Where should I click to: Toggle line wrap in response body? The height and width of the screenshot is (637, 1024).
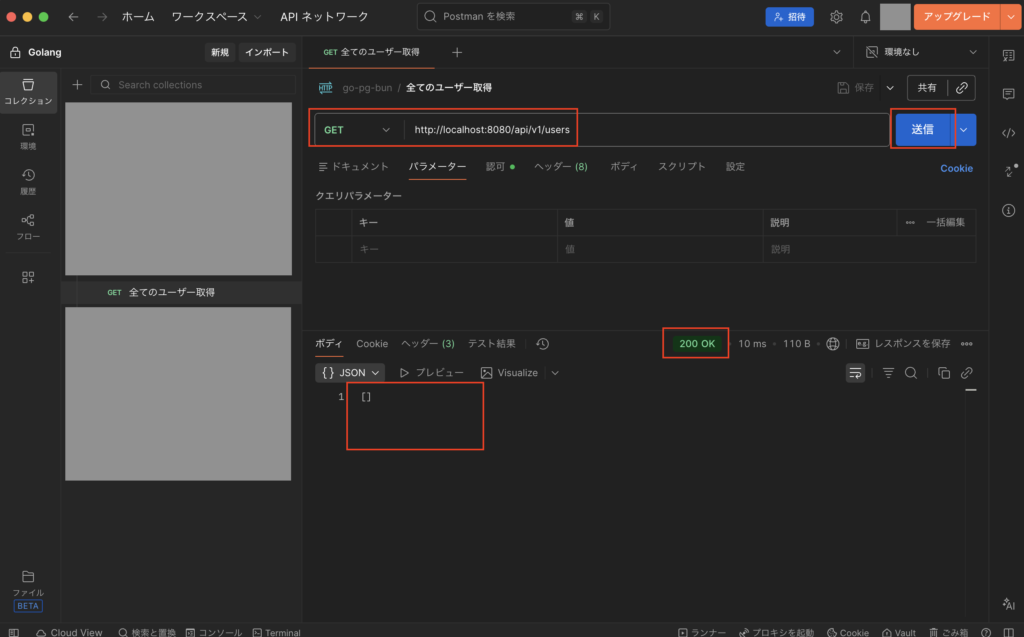[x=855, y=373]
